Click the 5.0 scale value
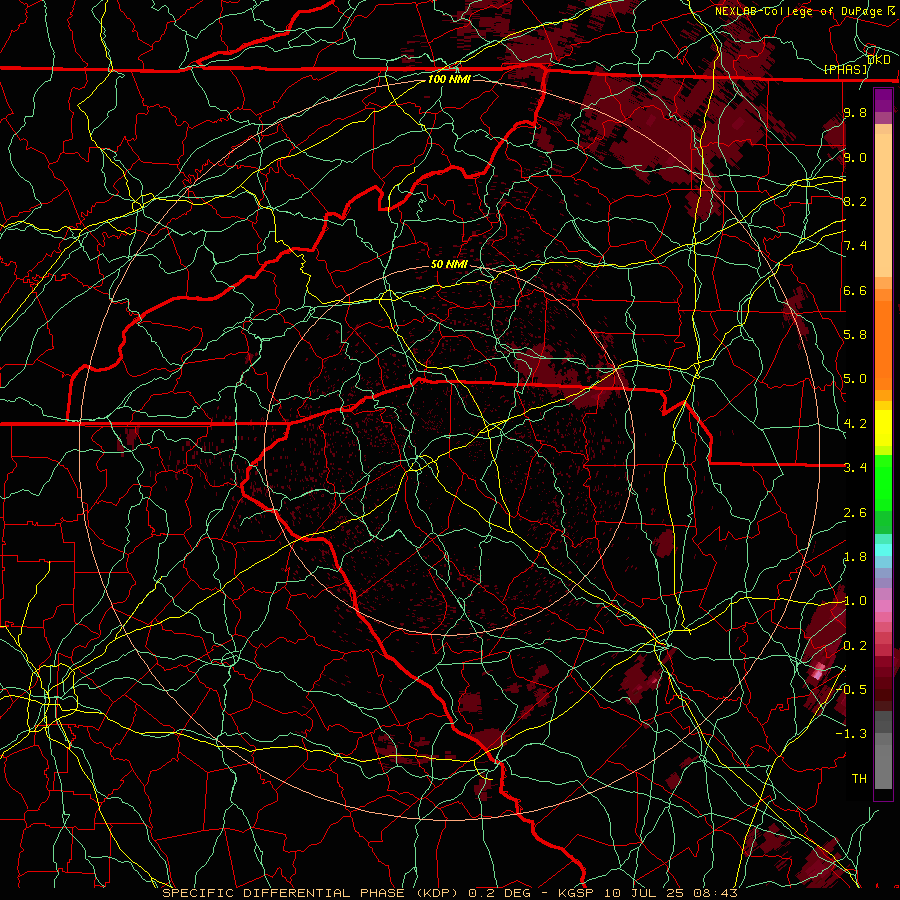 (x=855, y=379)
